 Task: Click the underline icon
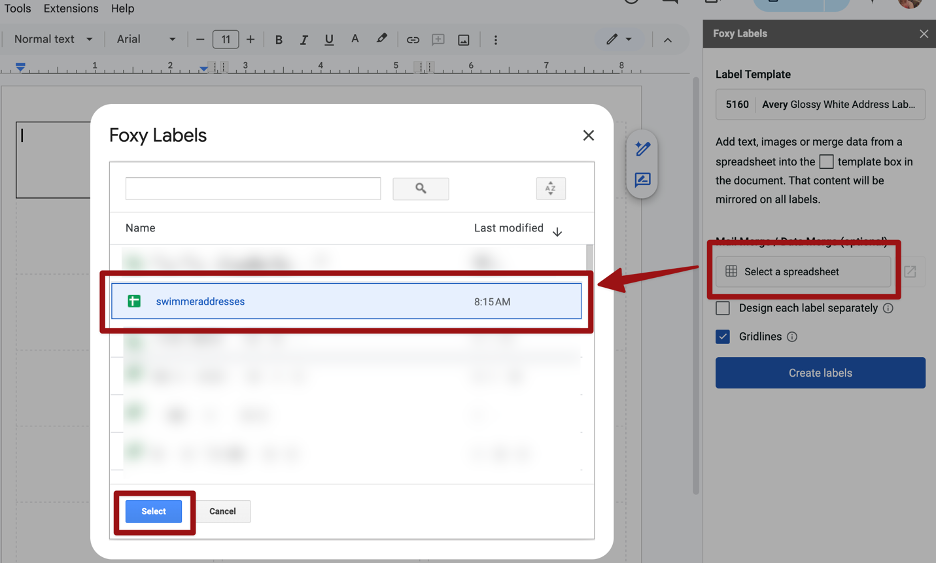329,40
